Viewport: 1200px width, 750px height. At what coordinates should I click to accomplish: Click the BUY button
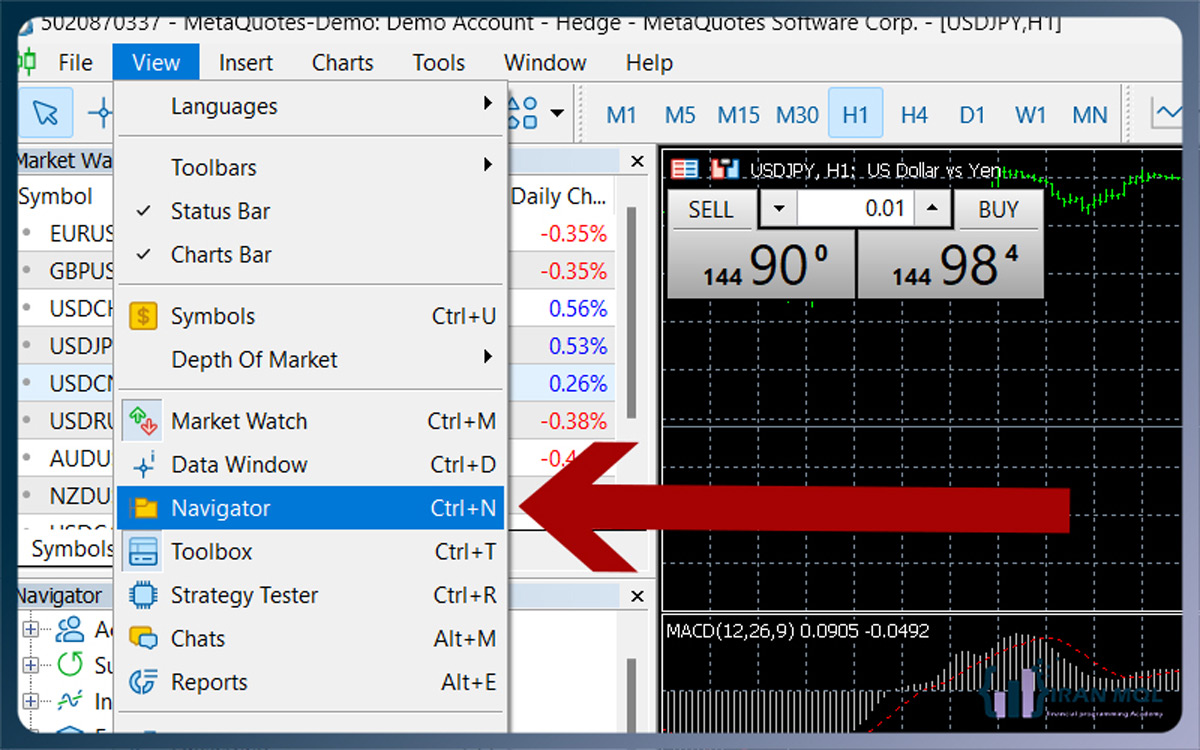tap(998, 209)
